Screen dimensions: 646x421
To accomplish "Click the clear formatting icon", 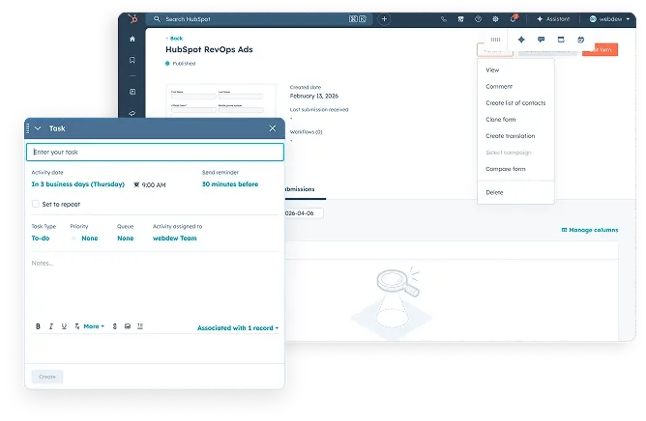I will coord(77,326).
